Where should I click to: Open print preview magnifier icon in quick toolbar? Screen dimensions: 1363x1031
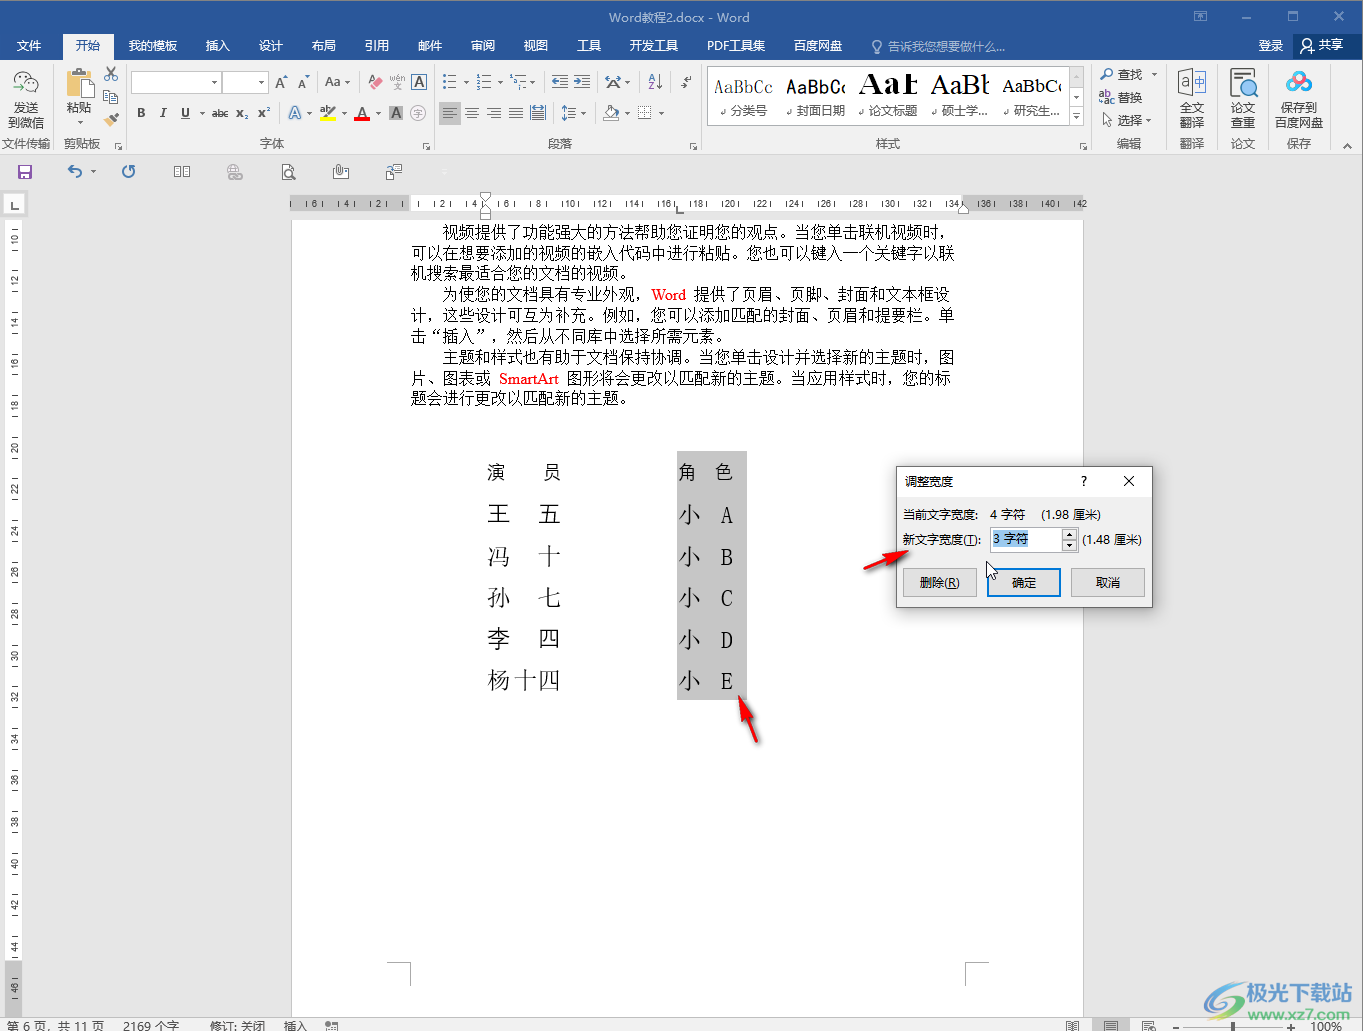click(x=288, y=172)
